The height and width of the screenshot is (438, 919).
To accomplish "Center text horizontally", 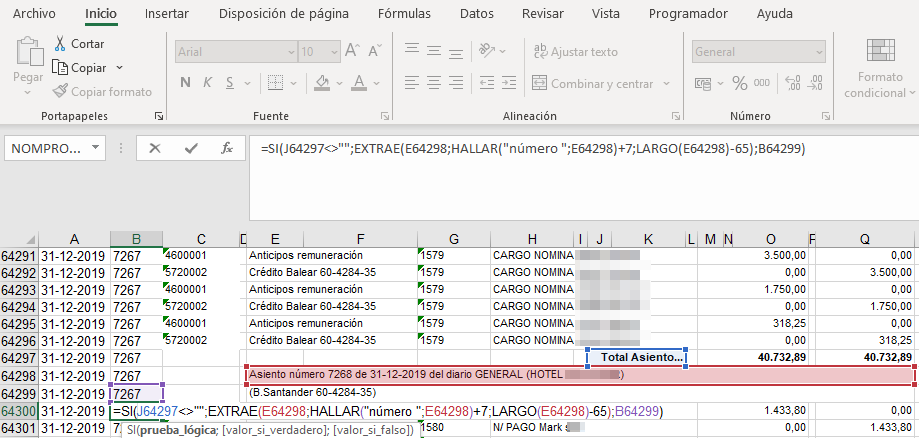I will [x=434, y=83].
